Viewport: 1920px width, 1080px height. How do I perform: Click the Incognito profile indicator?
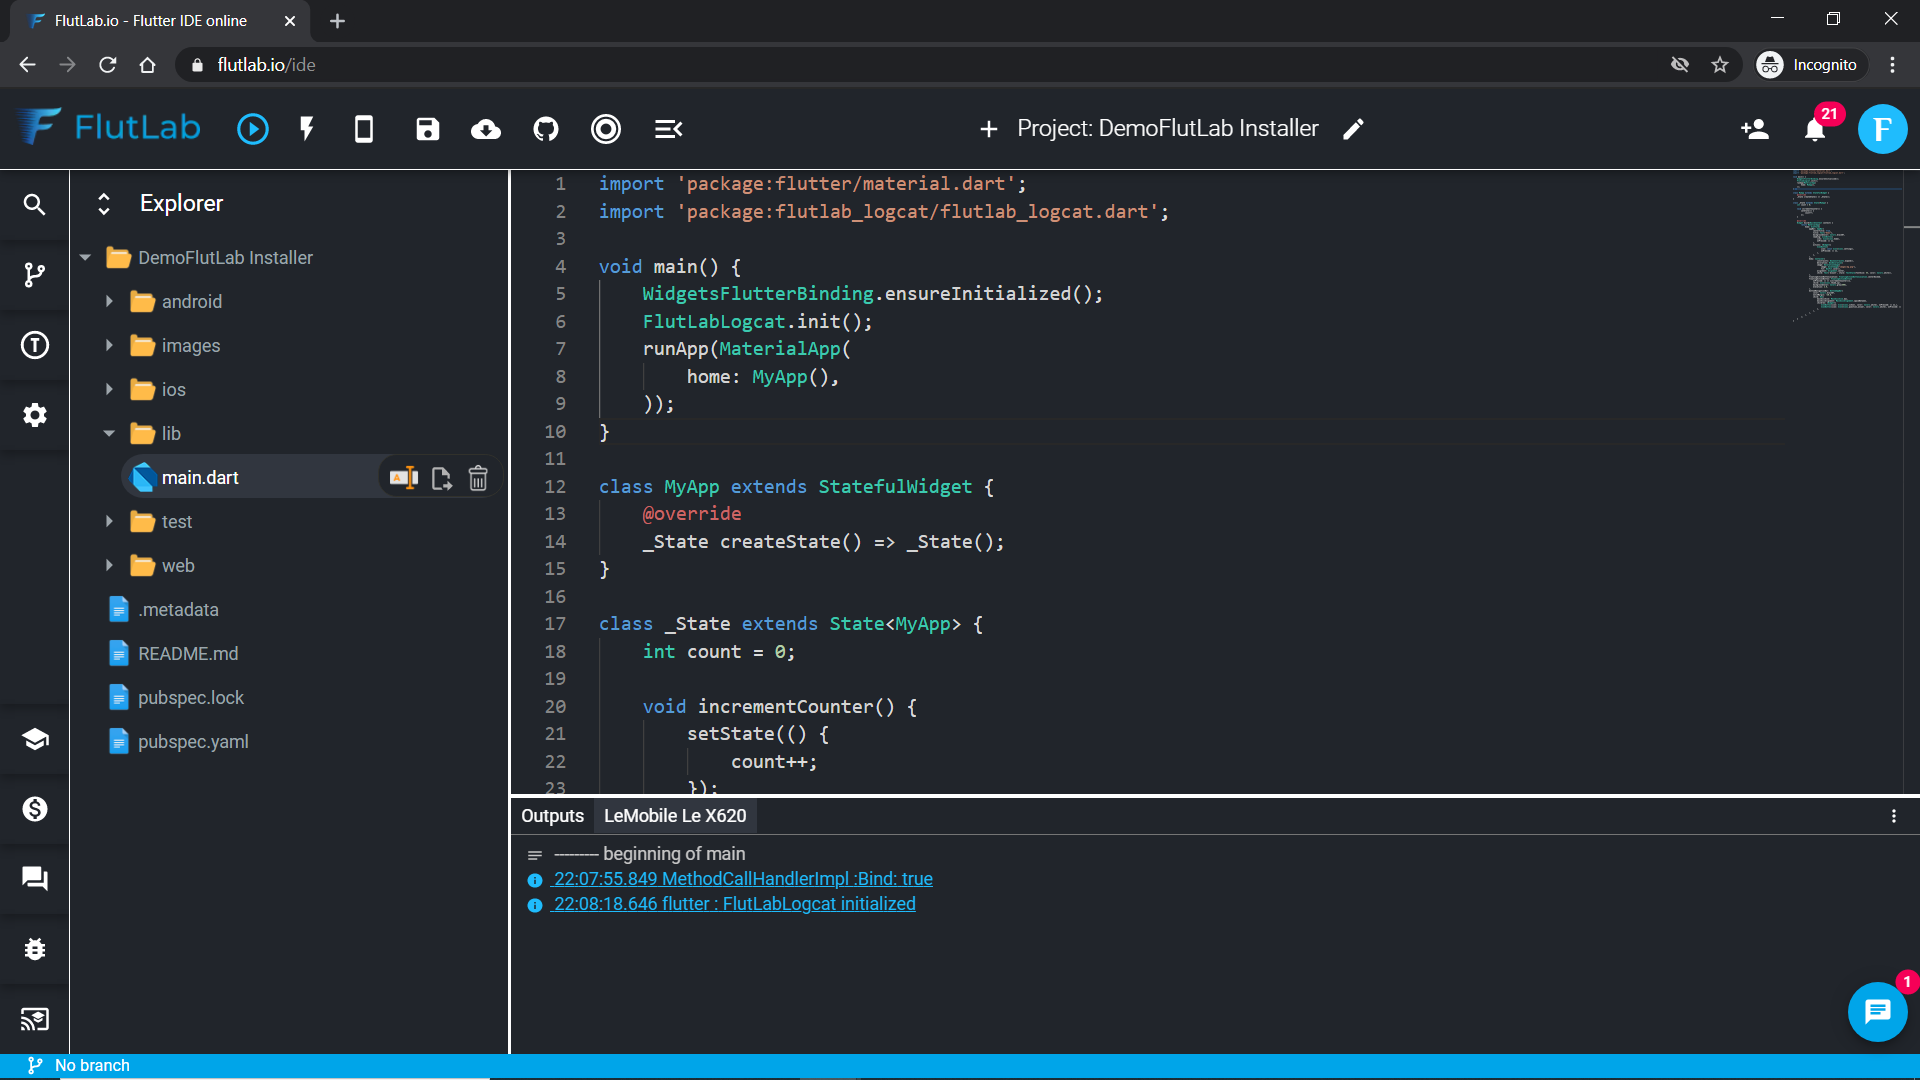1810,65
